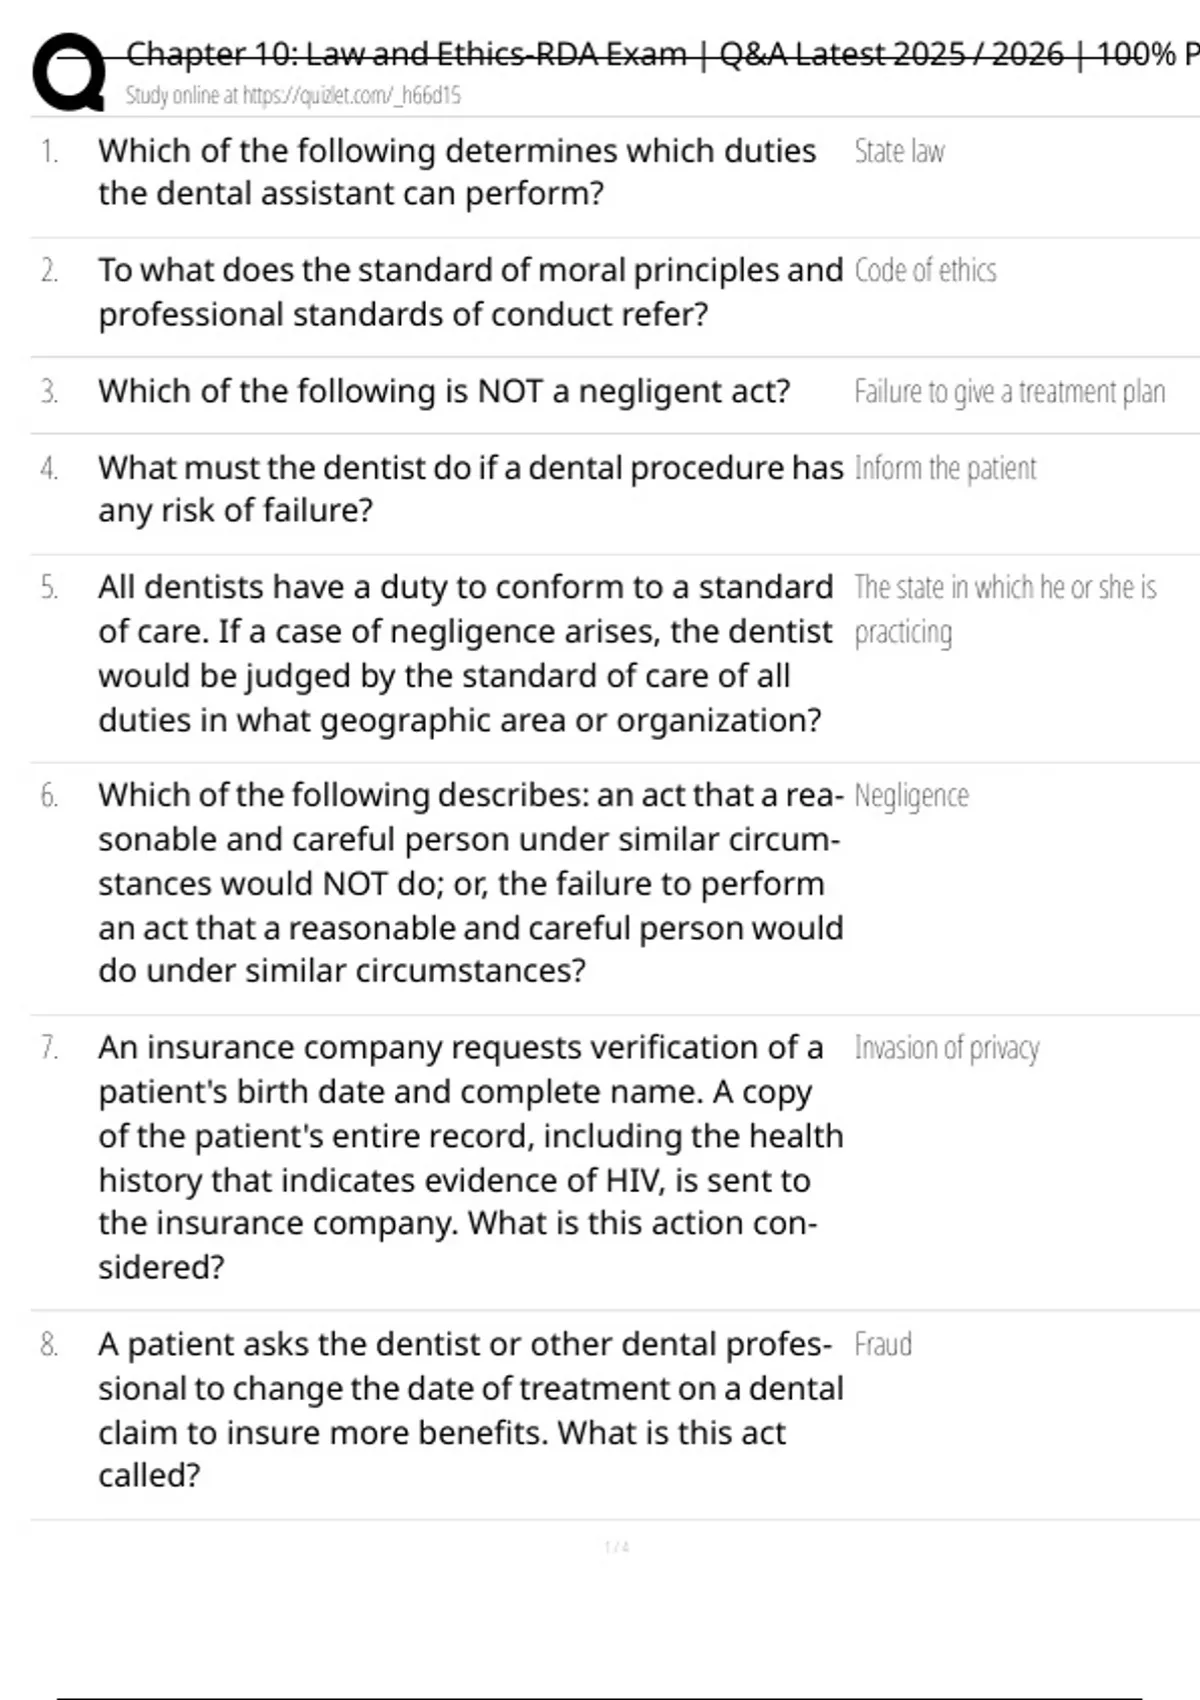This screenshot has width=1200, height=1700.
Task: Select question 8 about changing treatment date
Action: [470, 1409]
